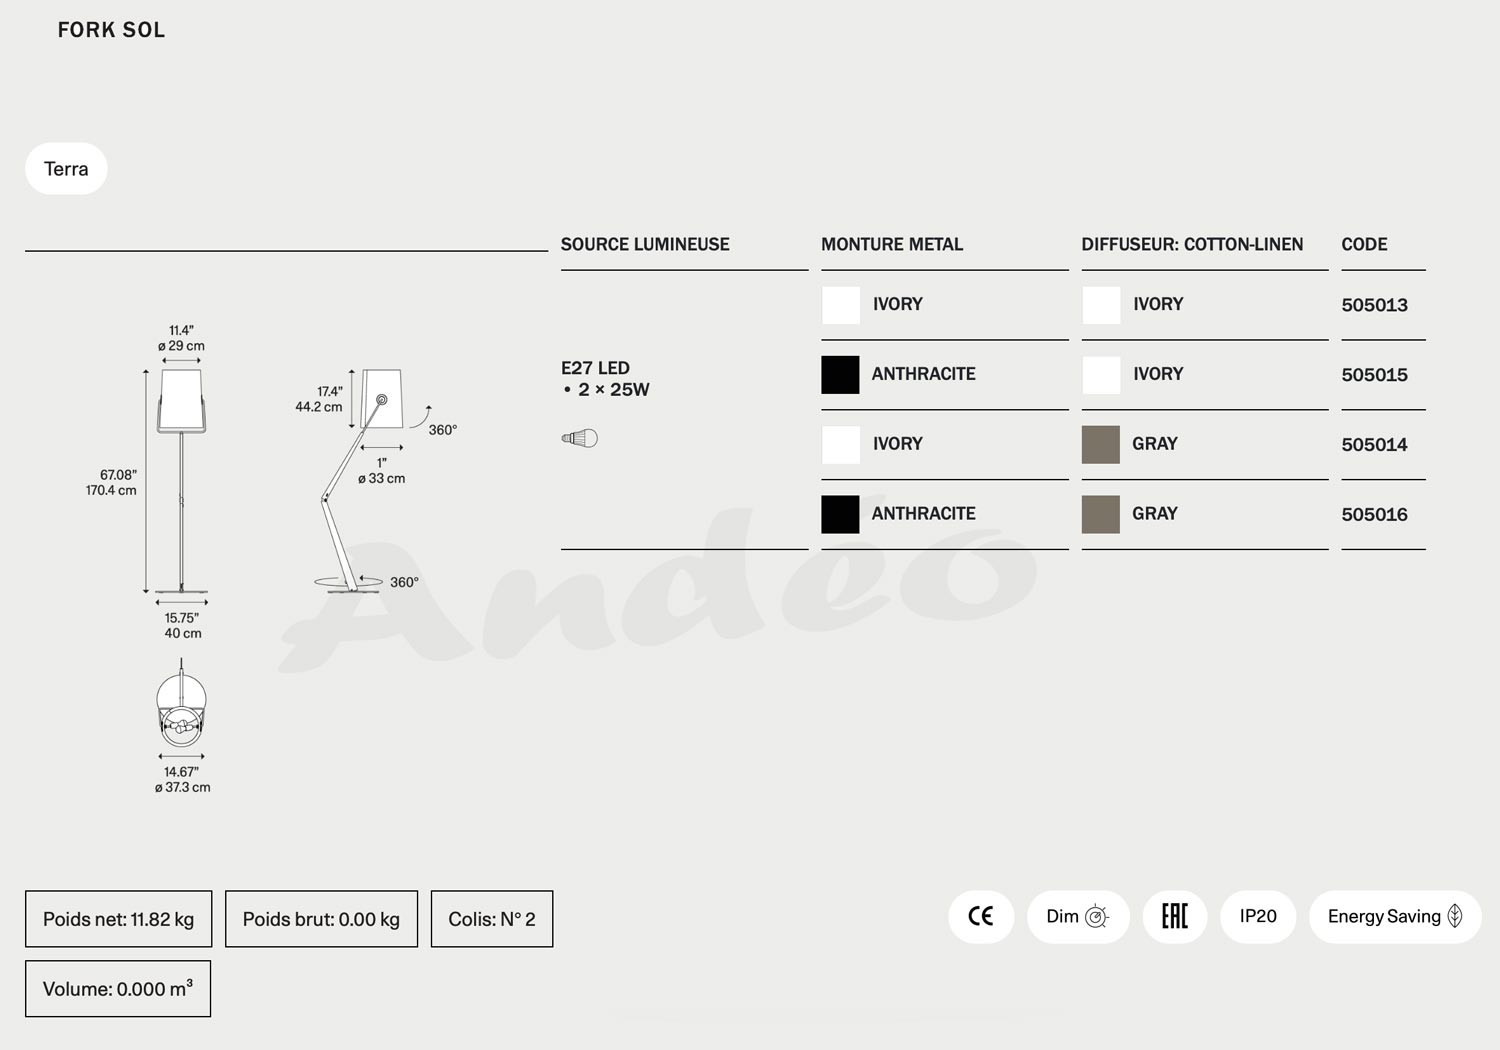Click the top view lamp drawing
The height and width of the screenshot is (1050, 1500).
(x=181, y=704)
